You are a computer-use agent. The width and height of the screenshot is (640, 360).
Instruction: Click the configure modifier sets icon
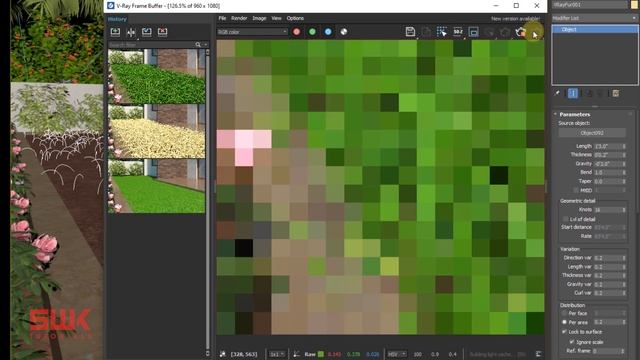[616, 93]
